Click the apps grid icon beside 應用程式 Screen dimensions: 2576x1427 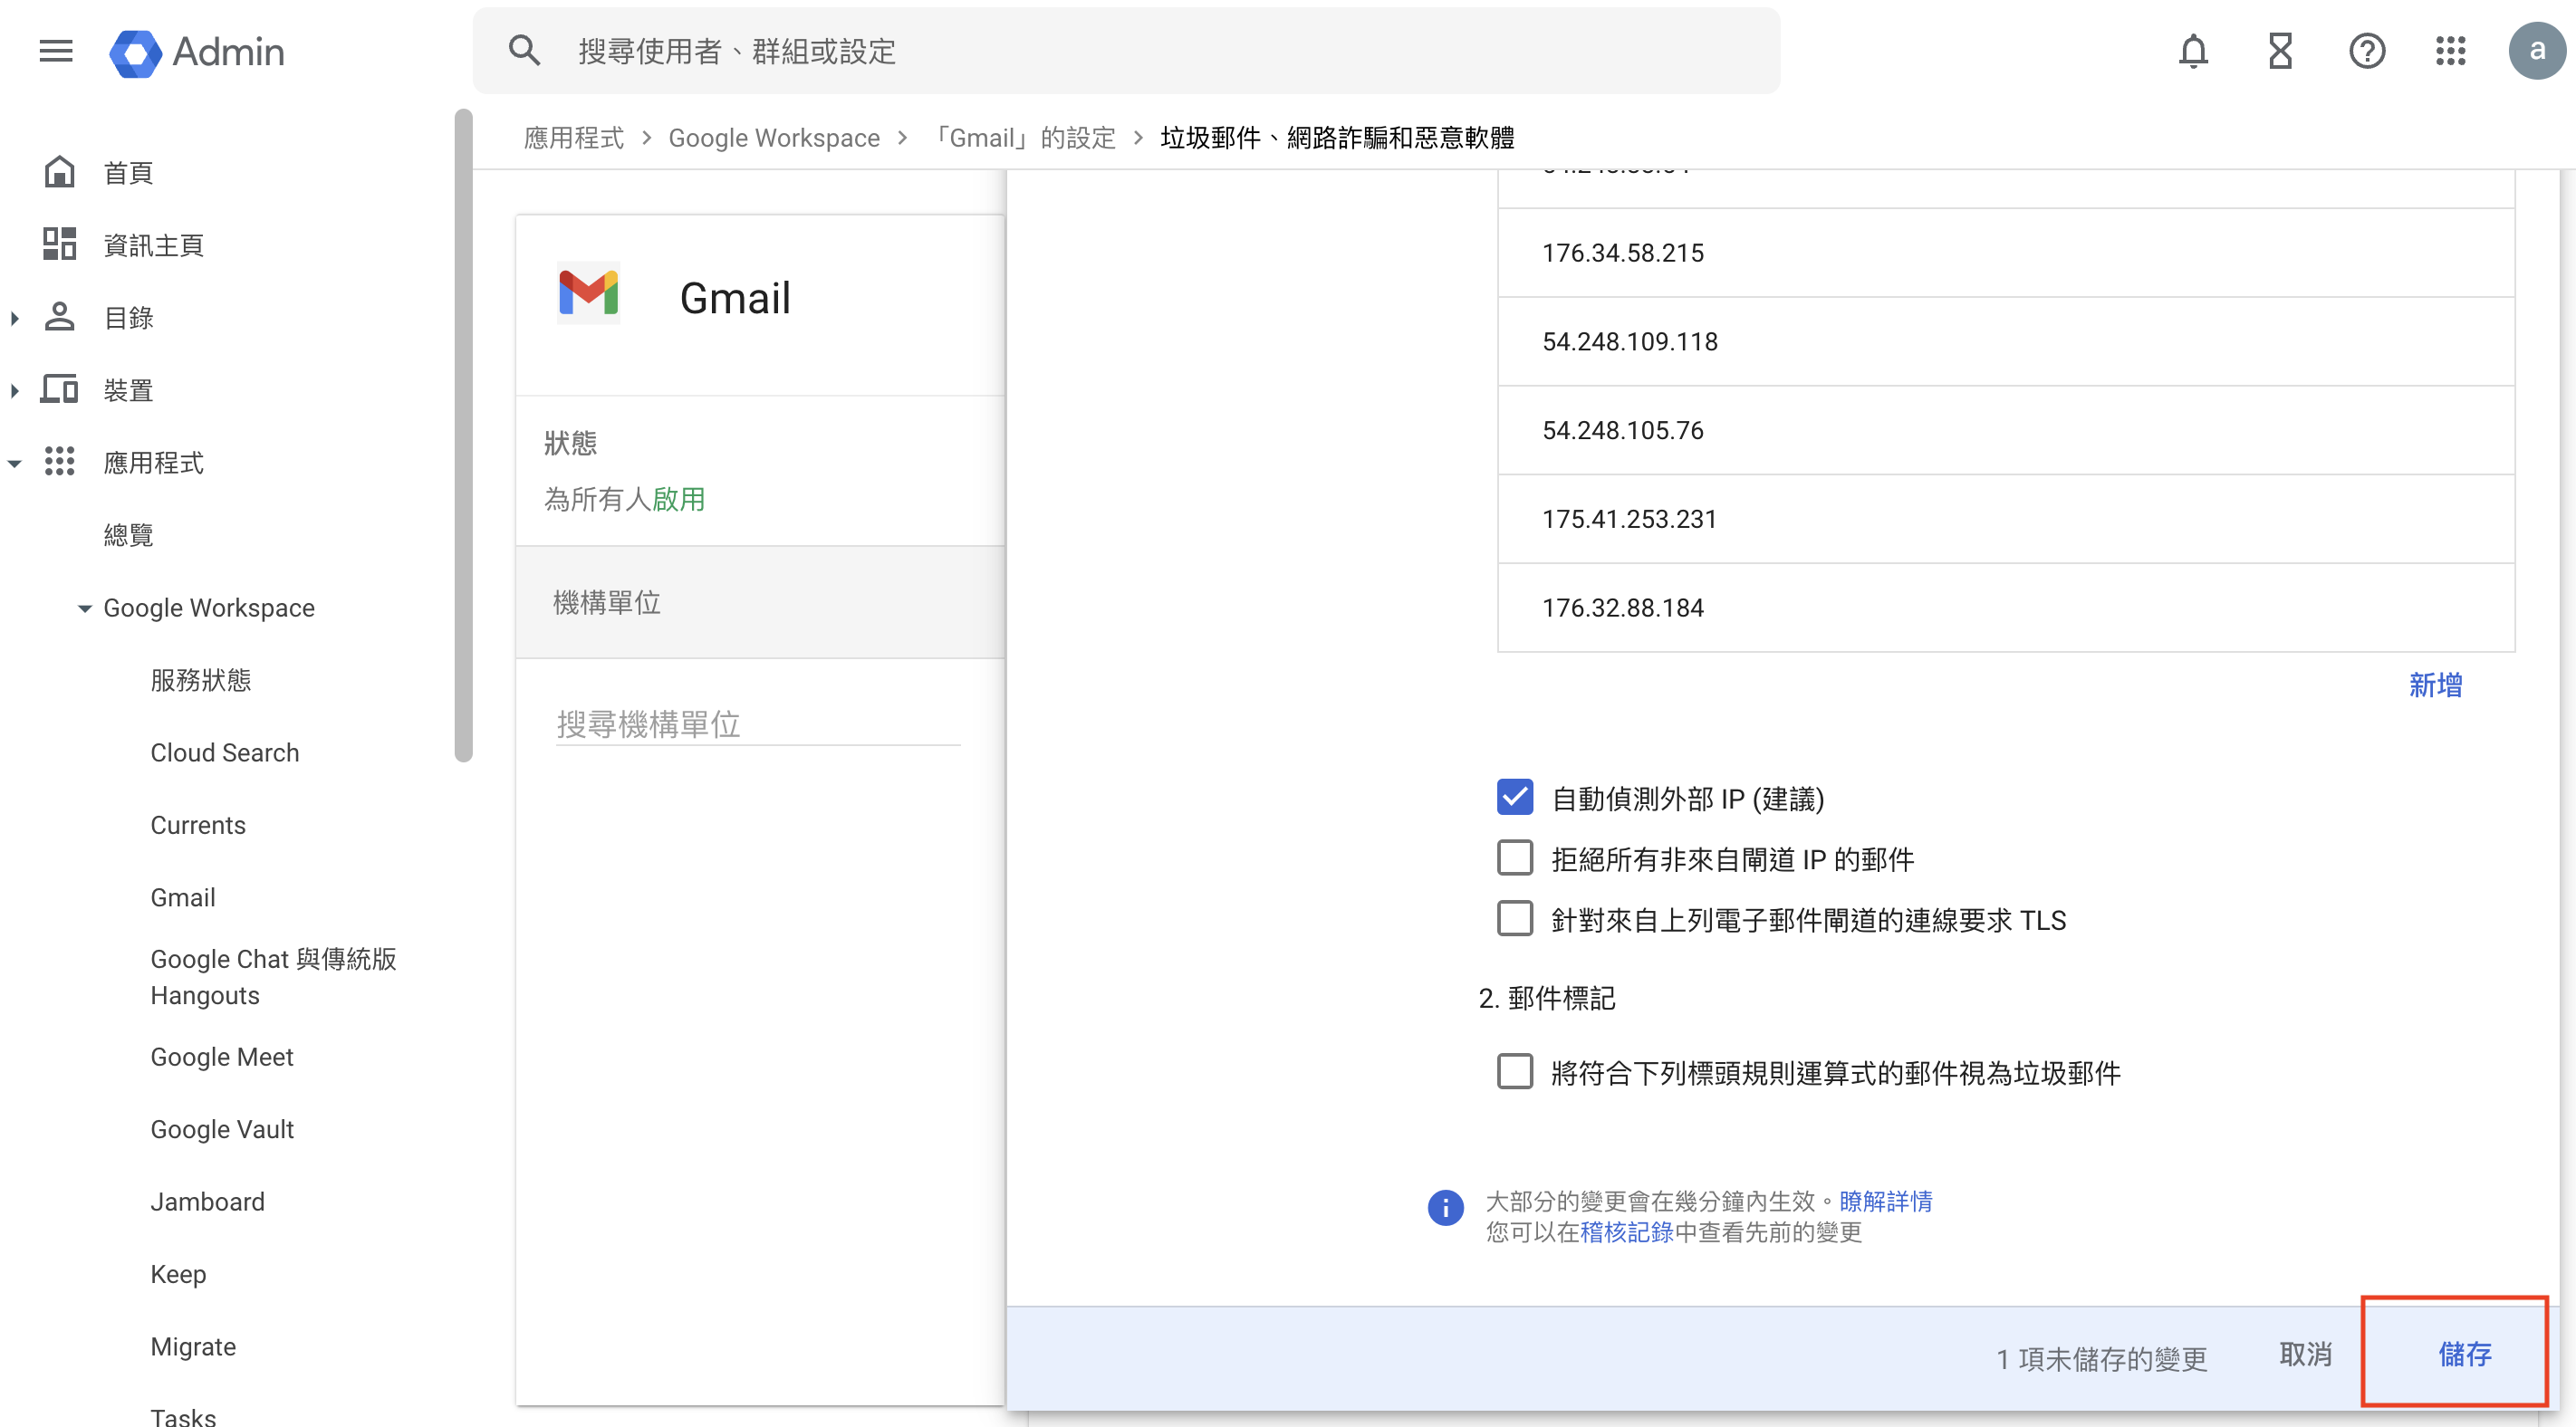click(x=59, y=461)
